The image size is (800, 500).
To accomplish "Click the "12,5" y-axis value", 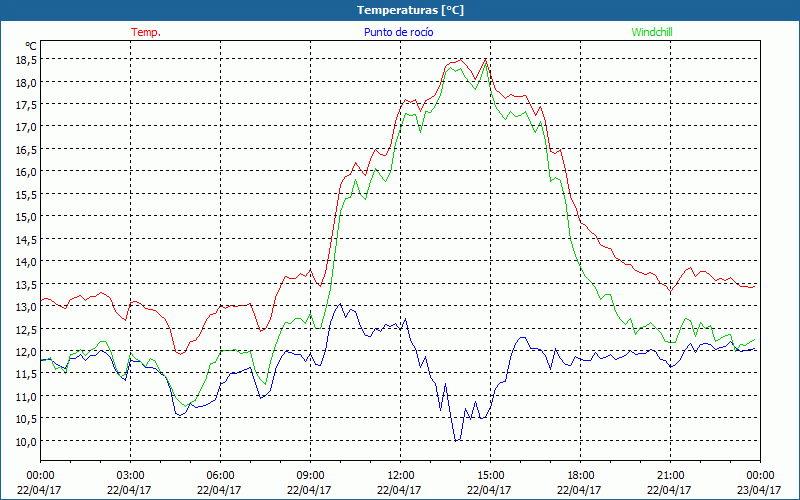I will coord(27,329).
